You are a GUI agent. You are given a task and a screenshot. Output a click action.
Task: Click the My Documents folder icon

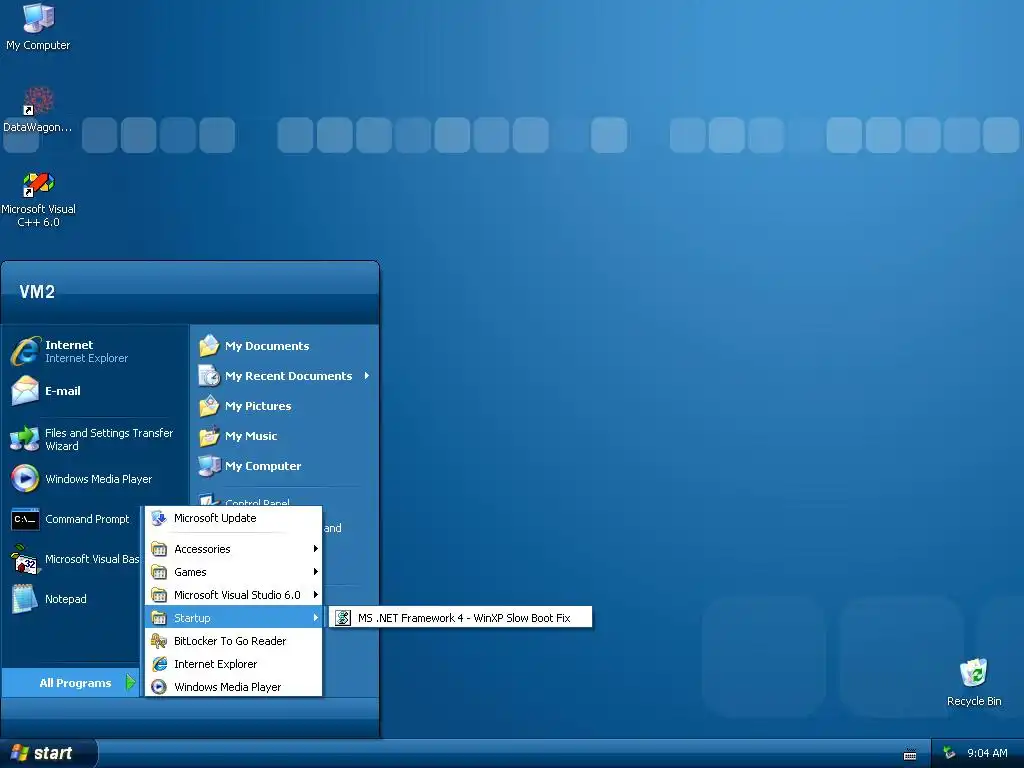click(x=209, y=345)
